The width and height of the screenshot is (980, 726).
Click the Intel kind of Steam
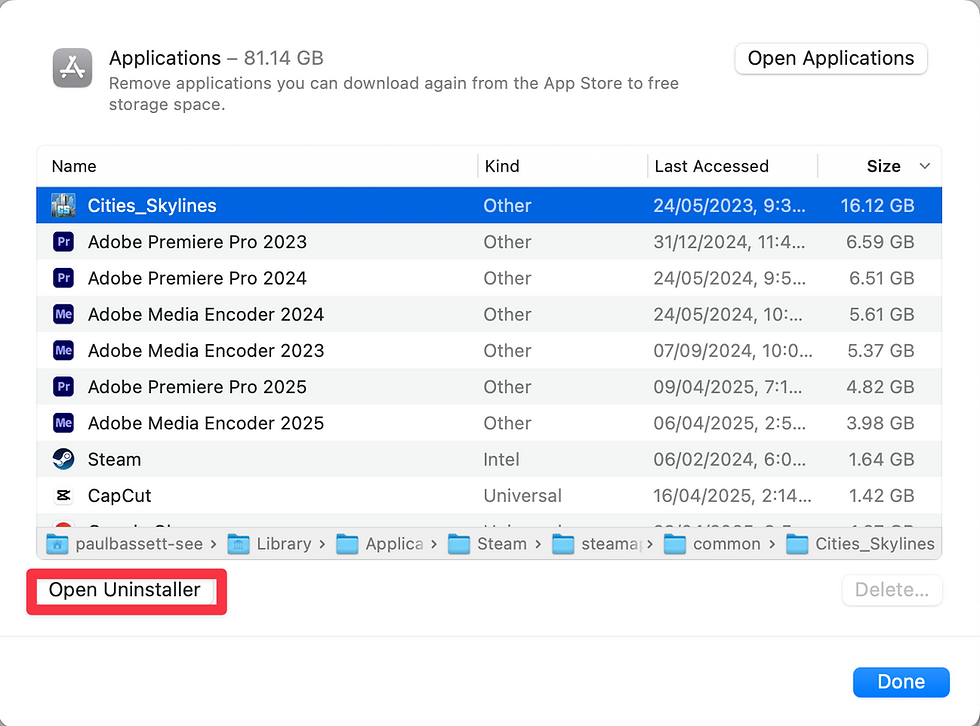coord(501,459)
